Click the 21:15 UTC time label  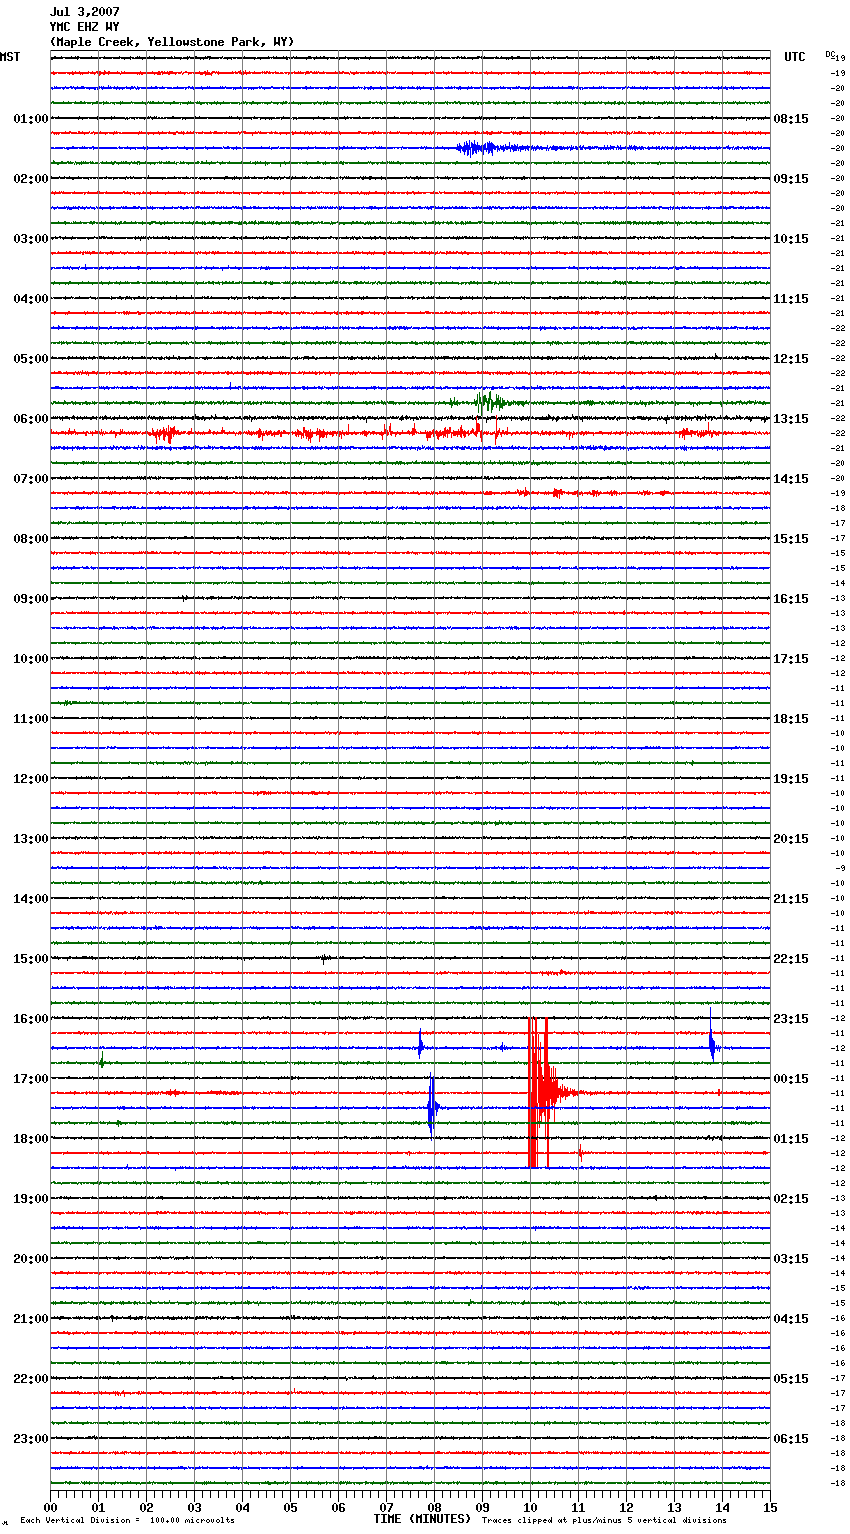click(x=791, y=899)
